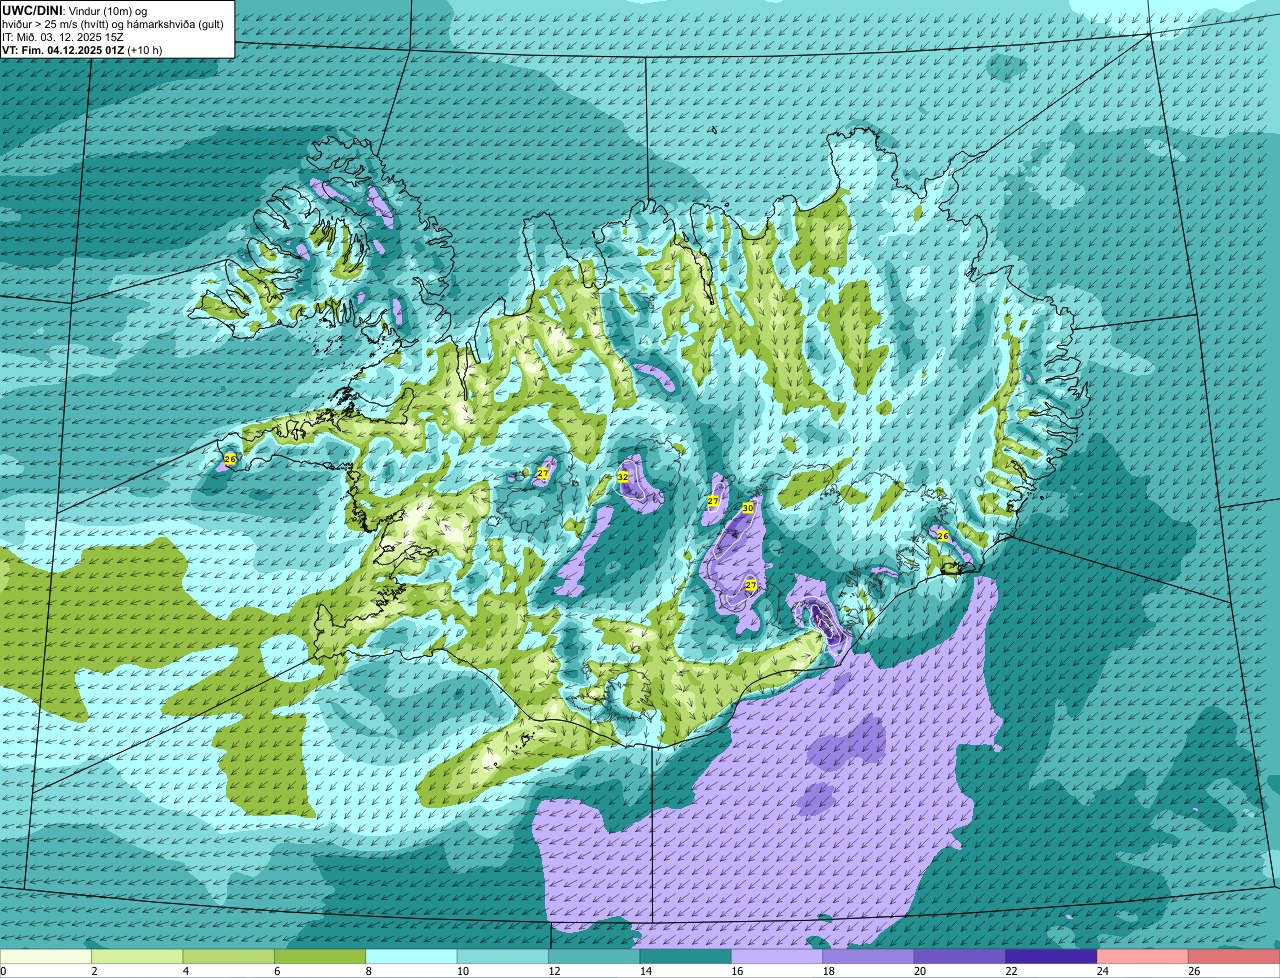Pick the dark indigo 22–24 m/s legend swatch
This screenshot has height=978, width=1280.
click(x=1052, y=956)
